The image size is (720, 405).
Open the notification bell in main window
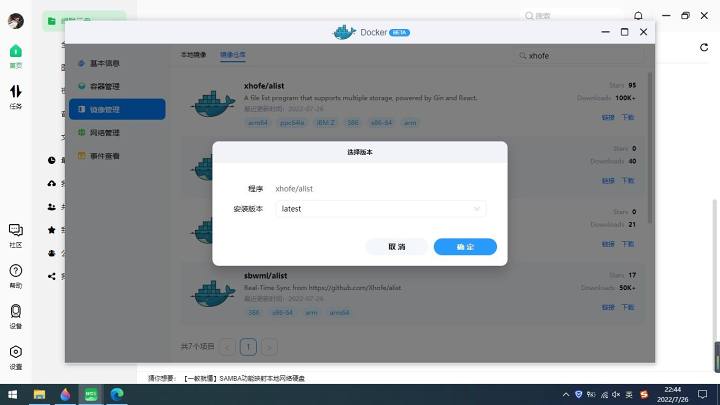[x=638, y=16]
